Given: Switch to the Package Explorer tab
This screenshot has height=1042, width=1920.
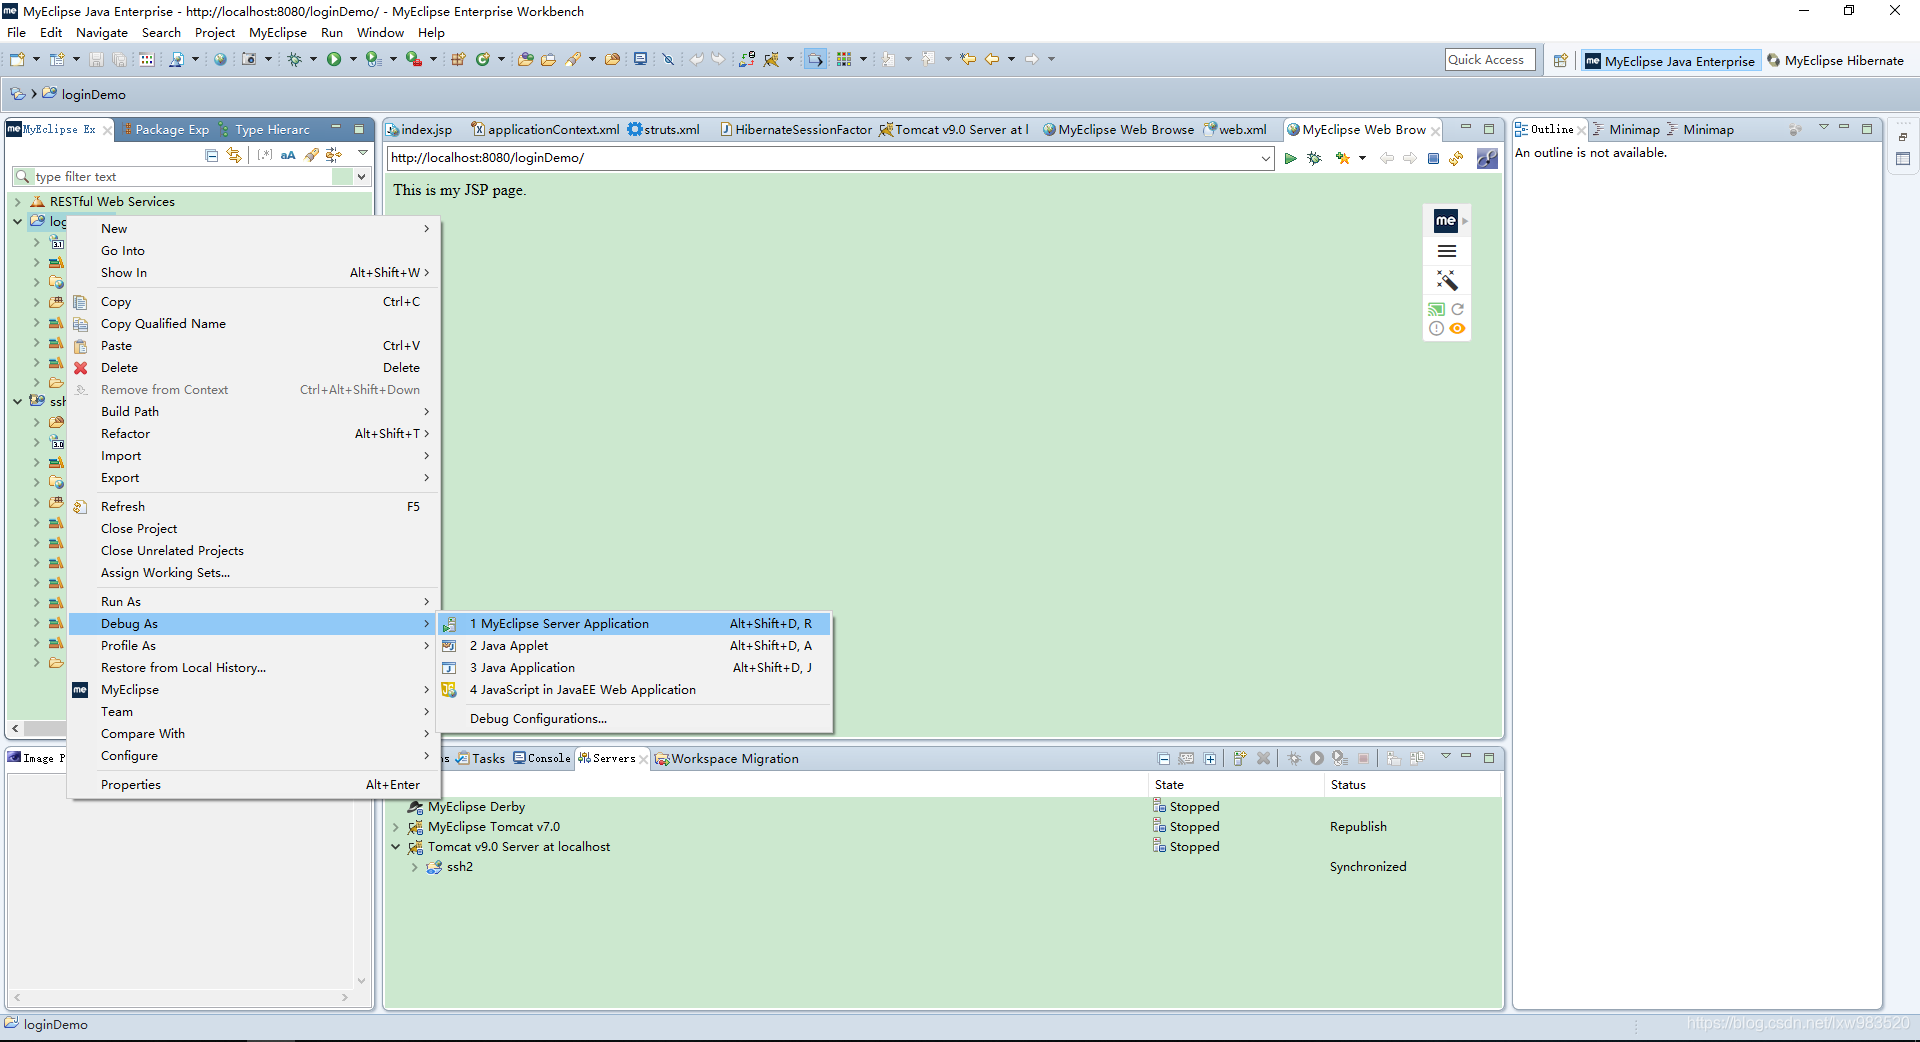Looking at the screenshot, I should click(x=164, y=130).
